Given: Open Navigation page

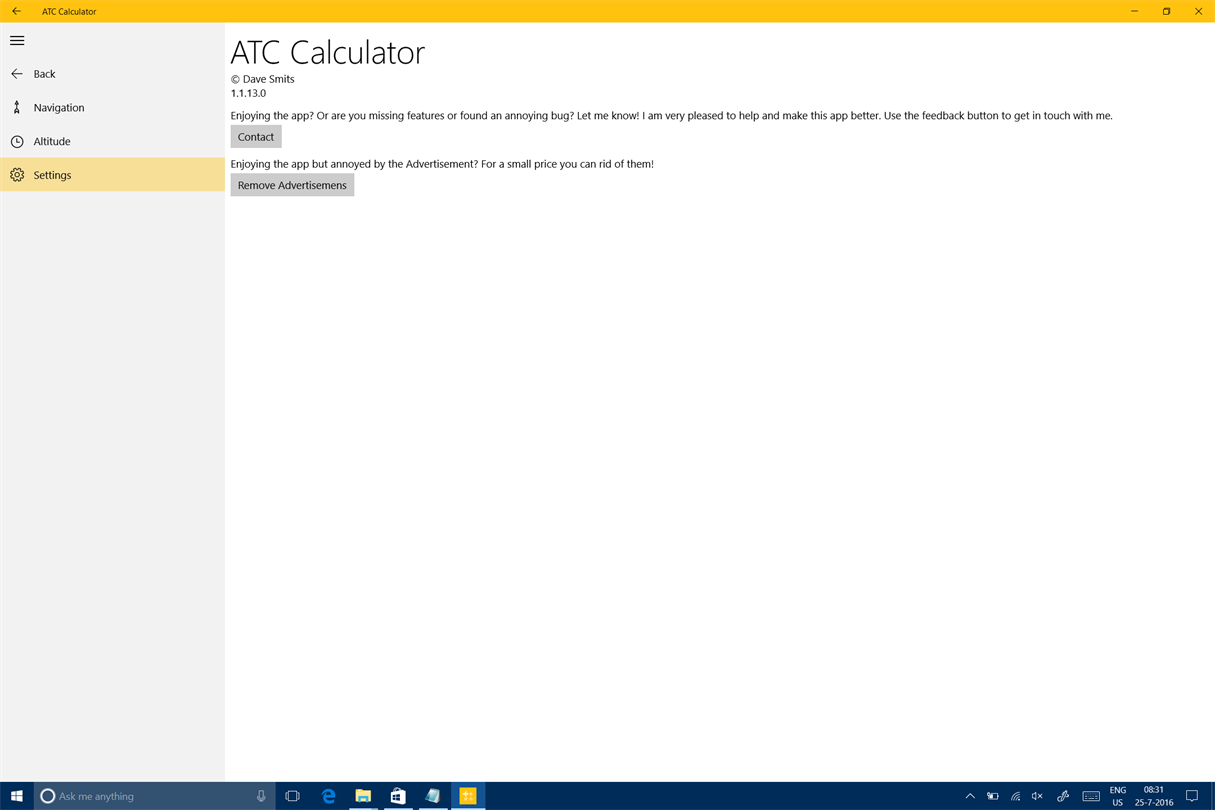Looking at the screenshot, I should click(x=112, y=107).
